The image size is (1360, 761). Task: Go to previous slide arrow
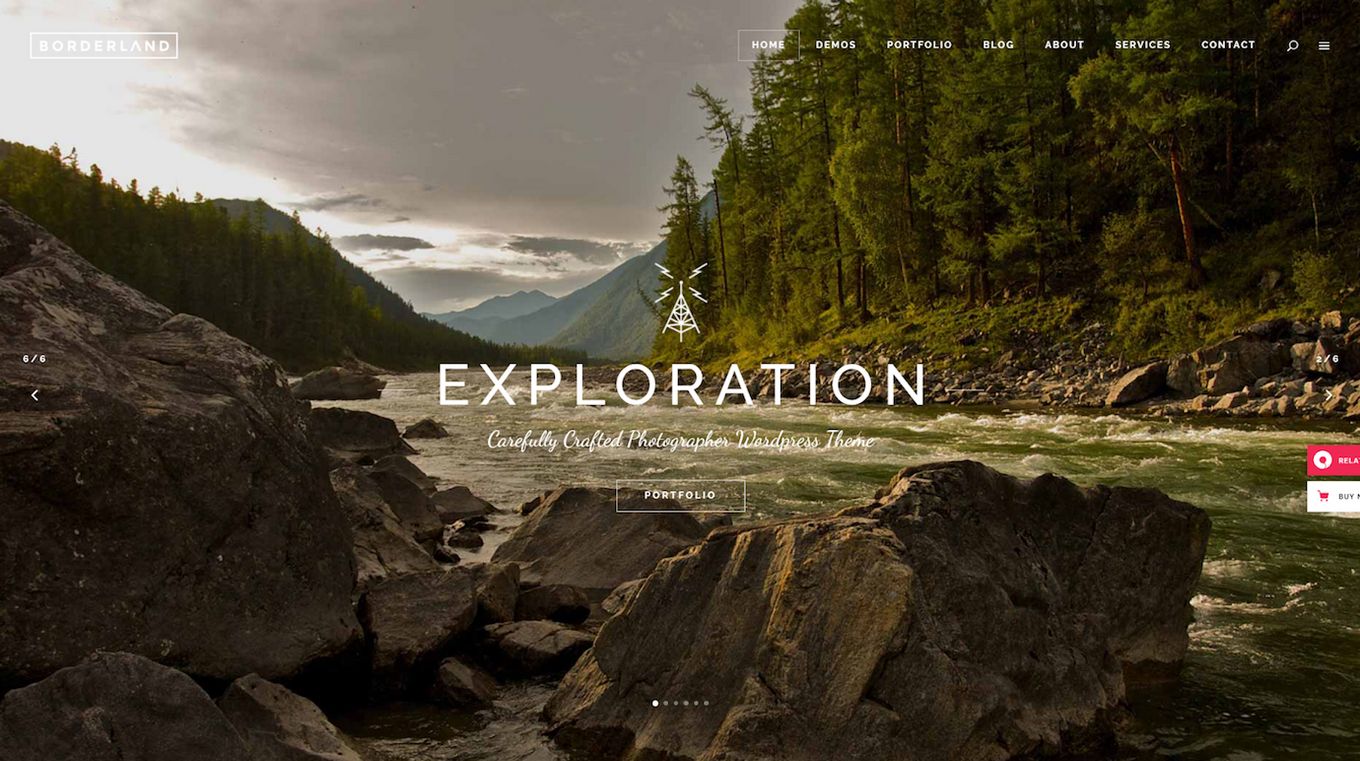click(35, 395)
